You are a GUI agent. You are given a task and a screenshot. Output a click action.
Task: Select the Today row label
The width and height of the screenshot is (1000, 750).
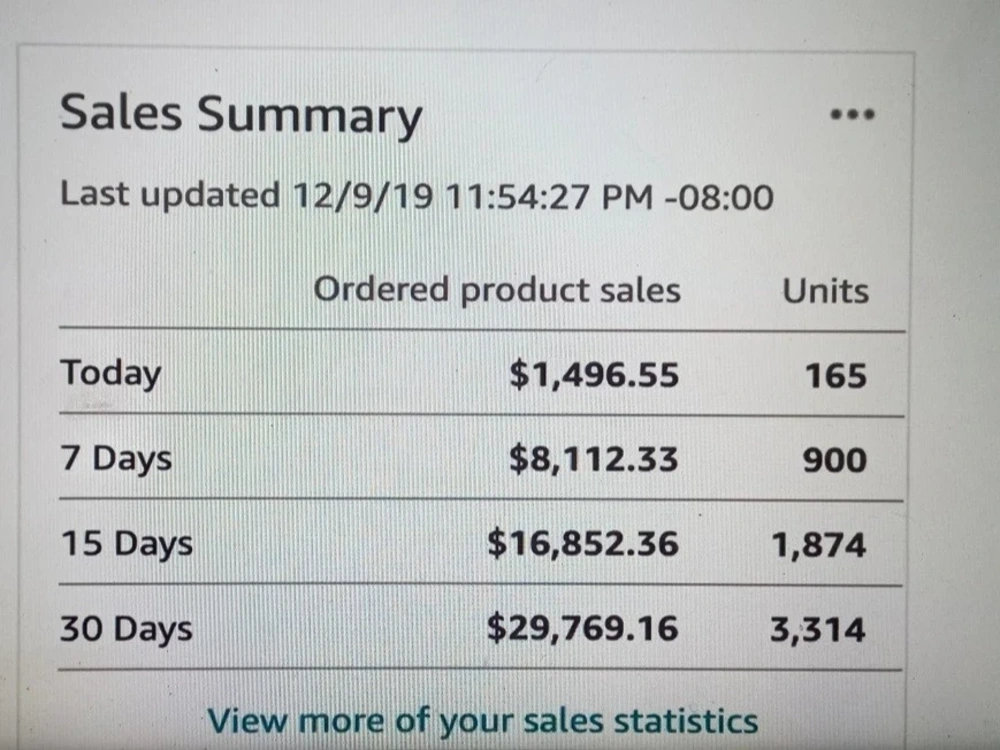[110, 374]
